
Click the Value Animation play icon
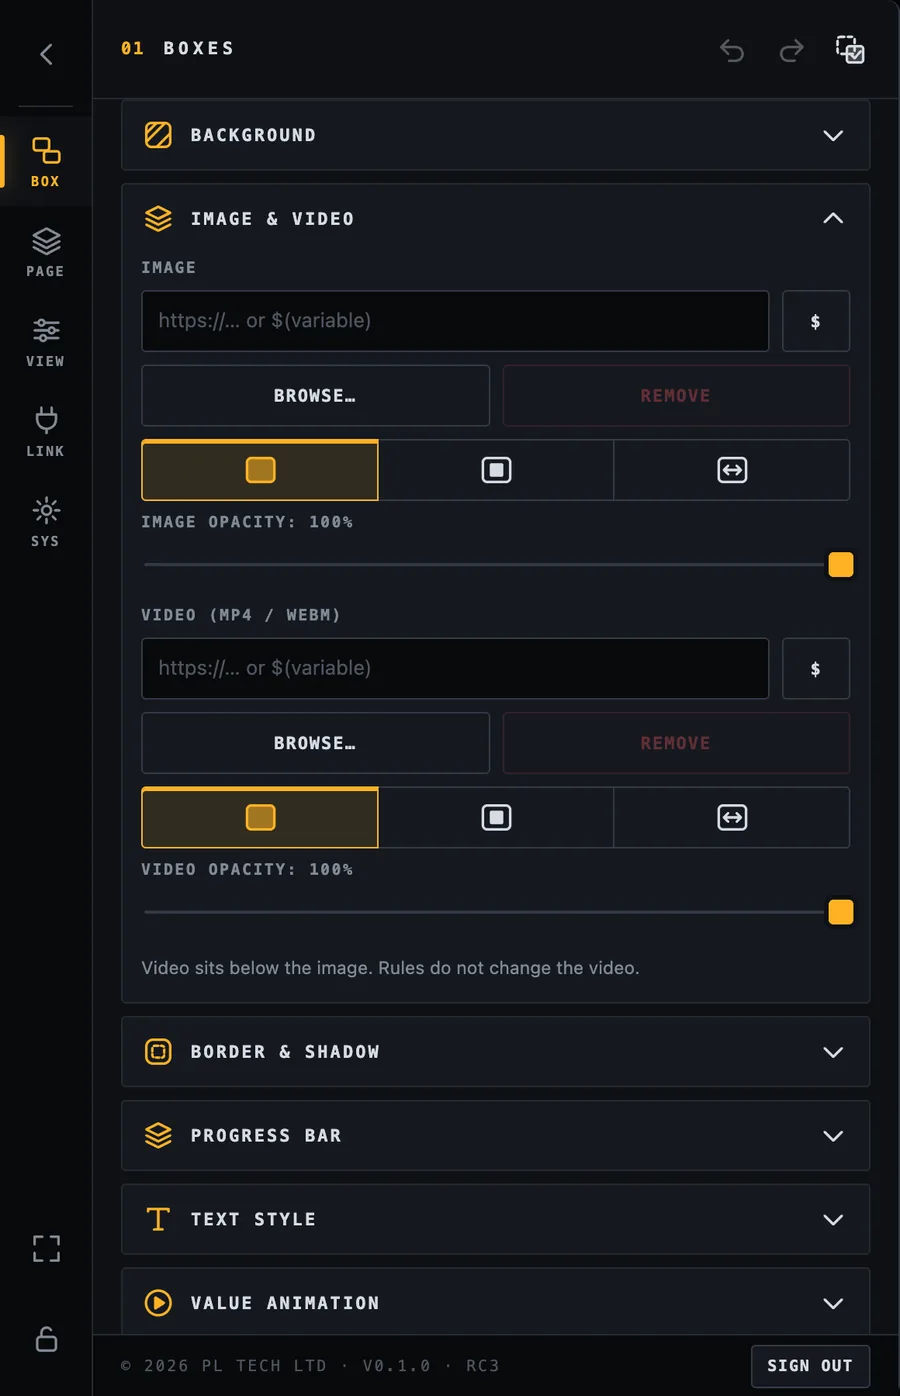click(158, 1303)
